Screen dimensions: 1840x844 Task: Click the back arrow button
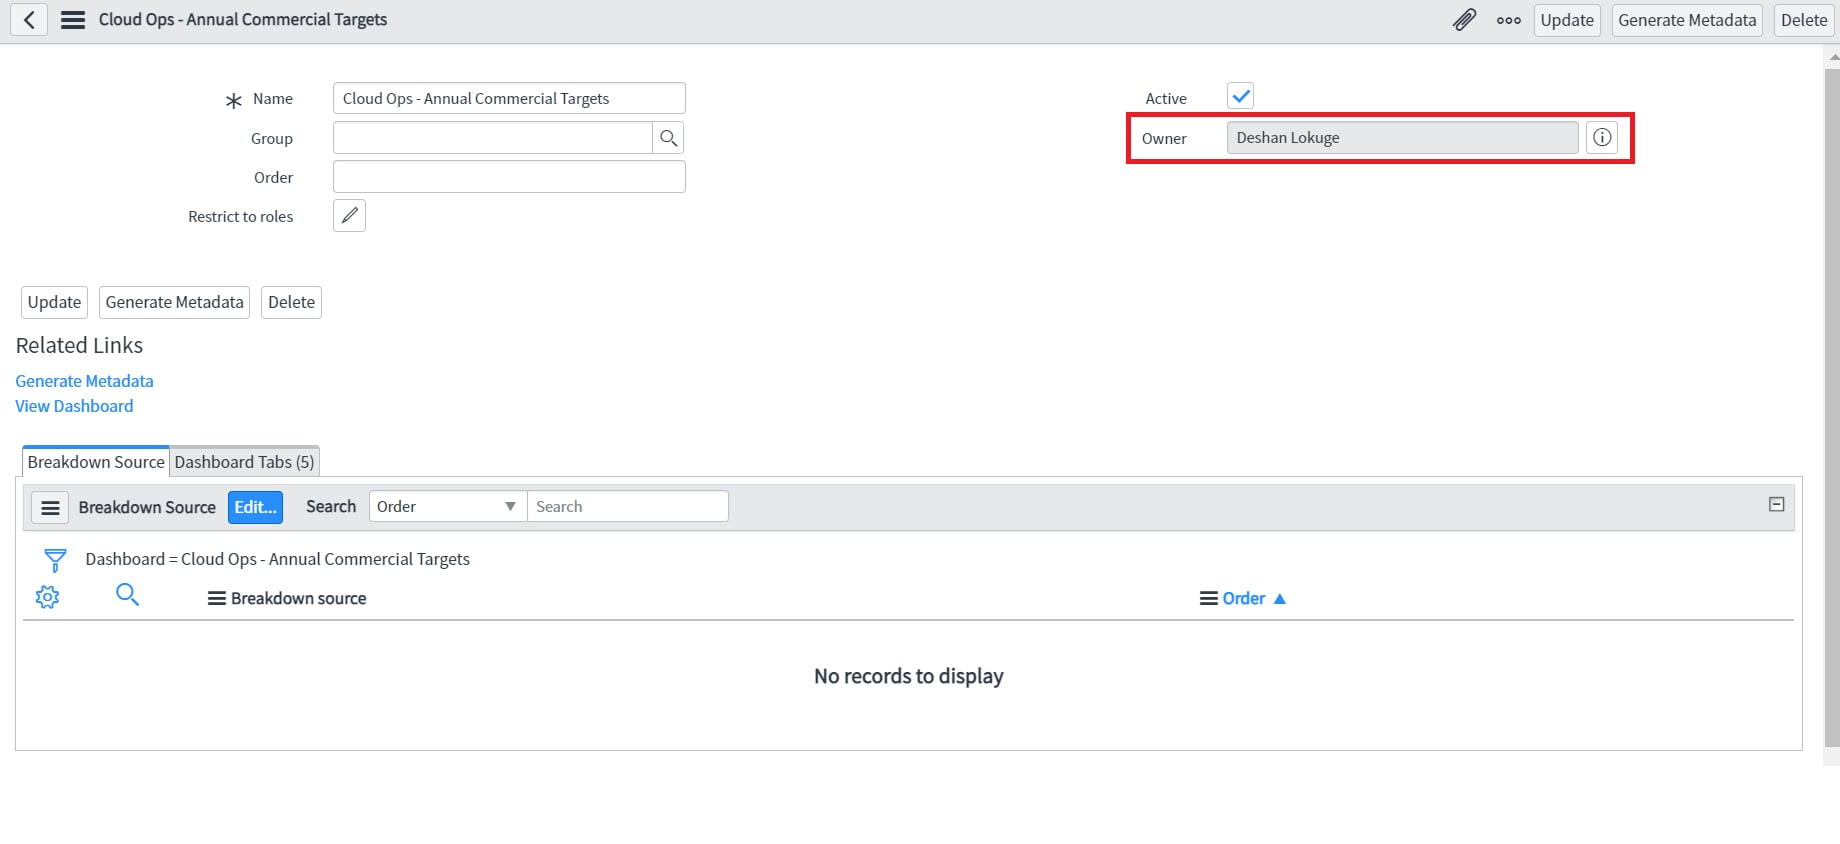point(29,20)
